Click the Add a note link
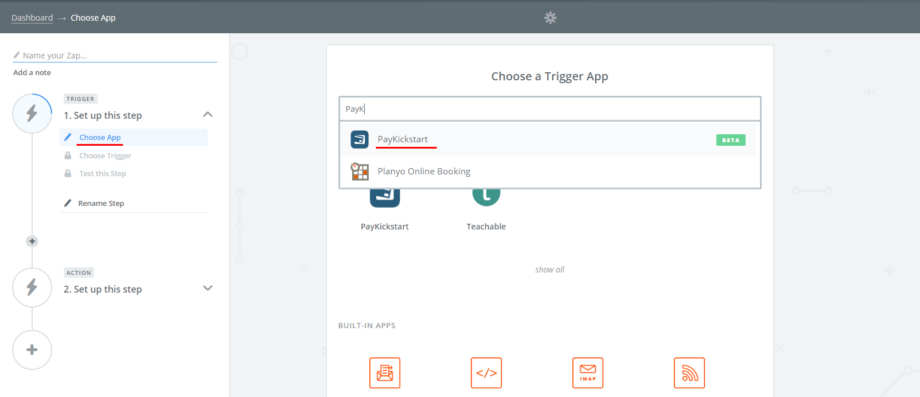This screenshot has height=397, width=920. point(32,73)
